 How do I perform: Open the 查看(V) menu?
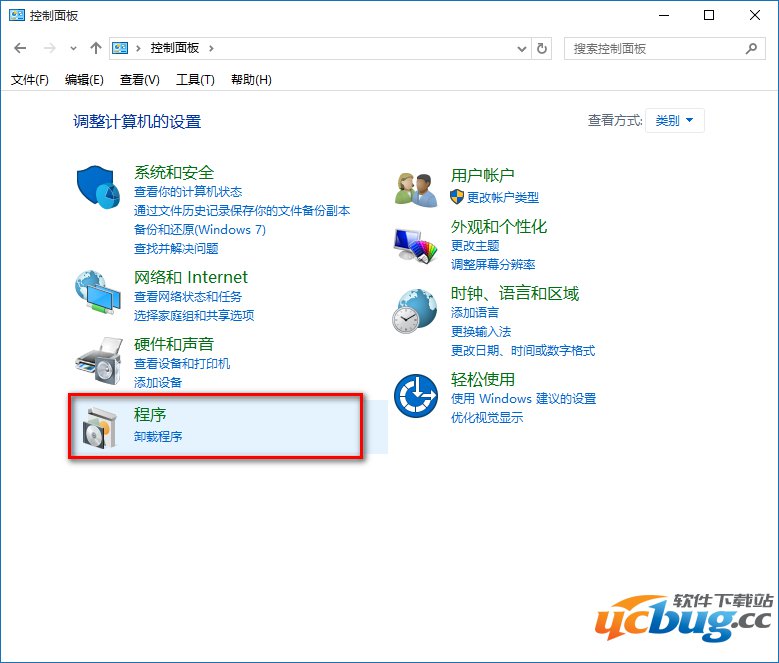pyautogui.click(x=139, y=80)
